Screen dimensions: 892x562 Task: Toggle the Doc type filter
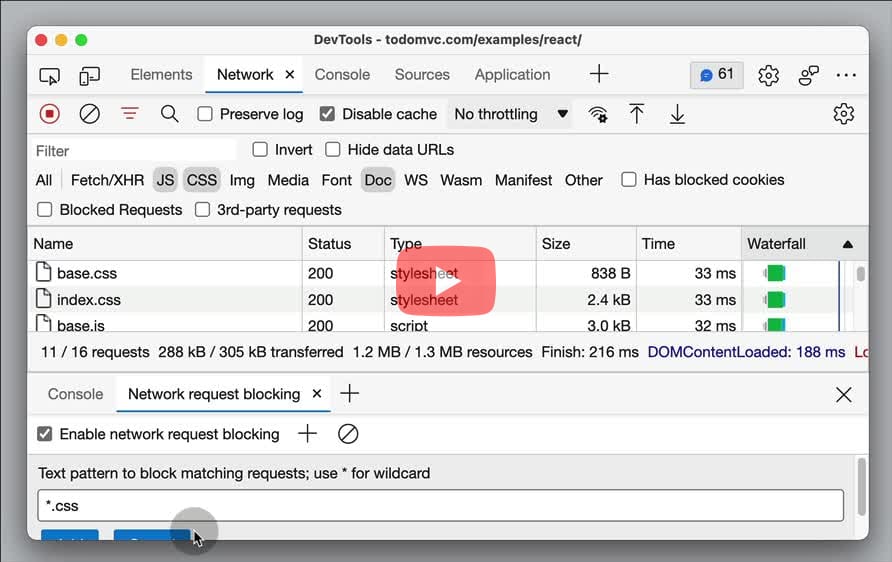pyautogui.click(x=378, y=180)
